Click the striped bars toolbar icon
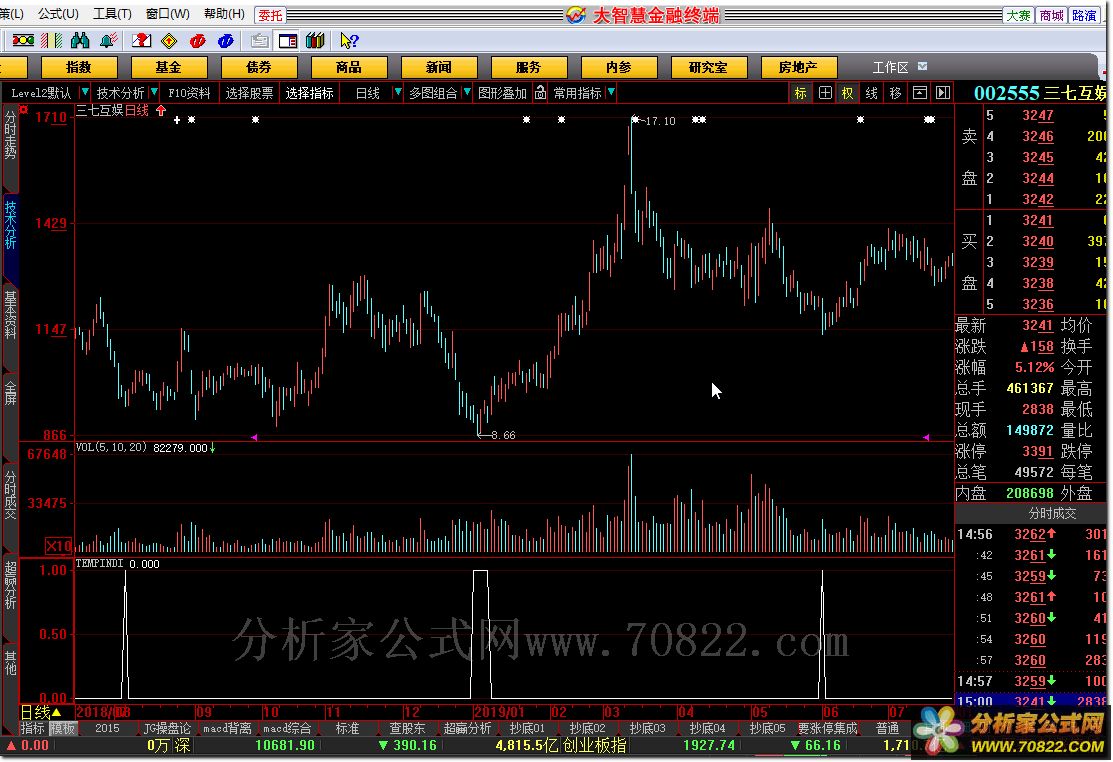Screen dimensions: 1113x762 (51, 40)
